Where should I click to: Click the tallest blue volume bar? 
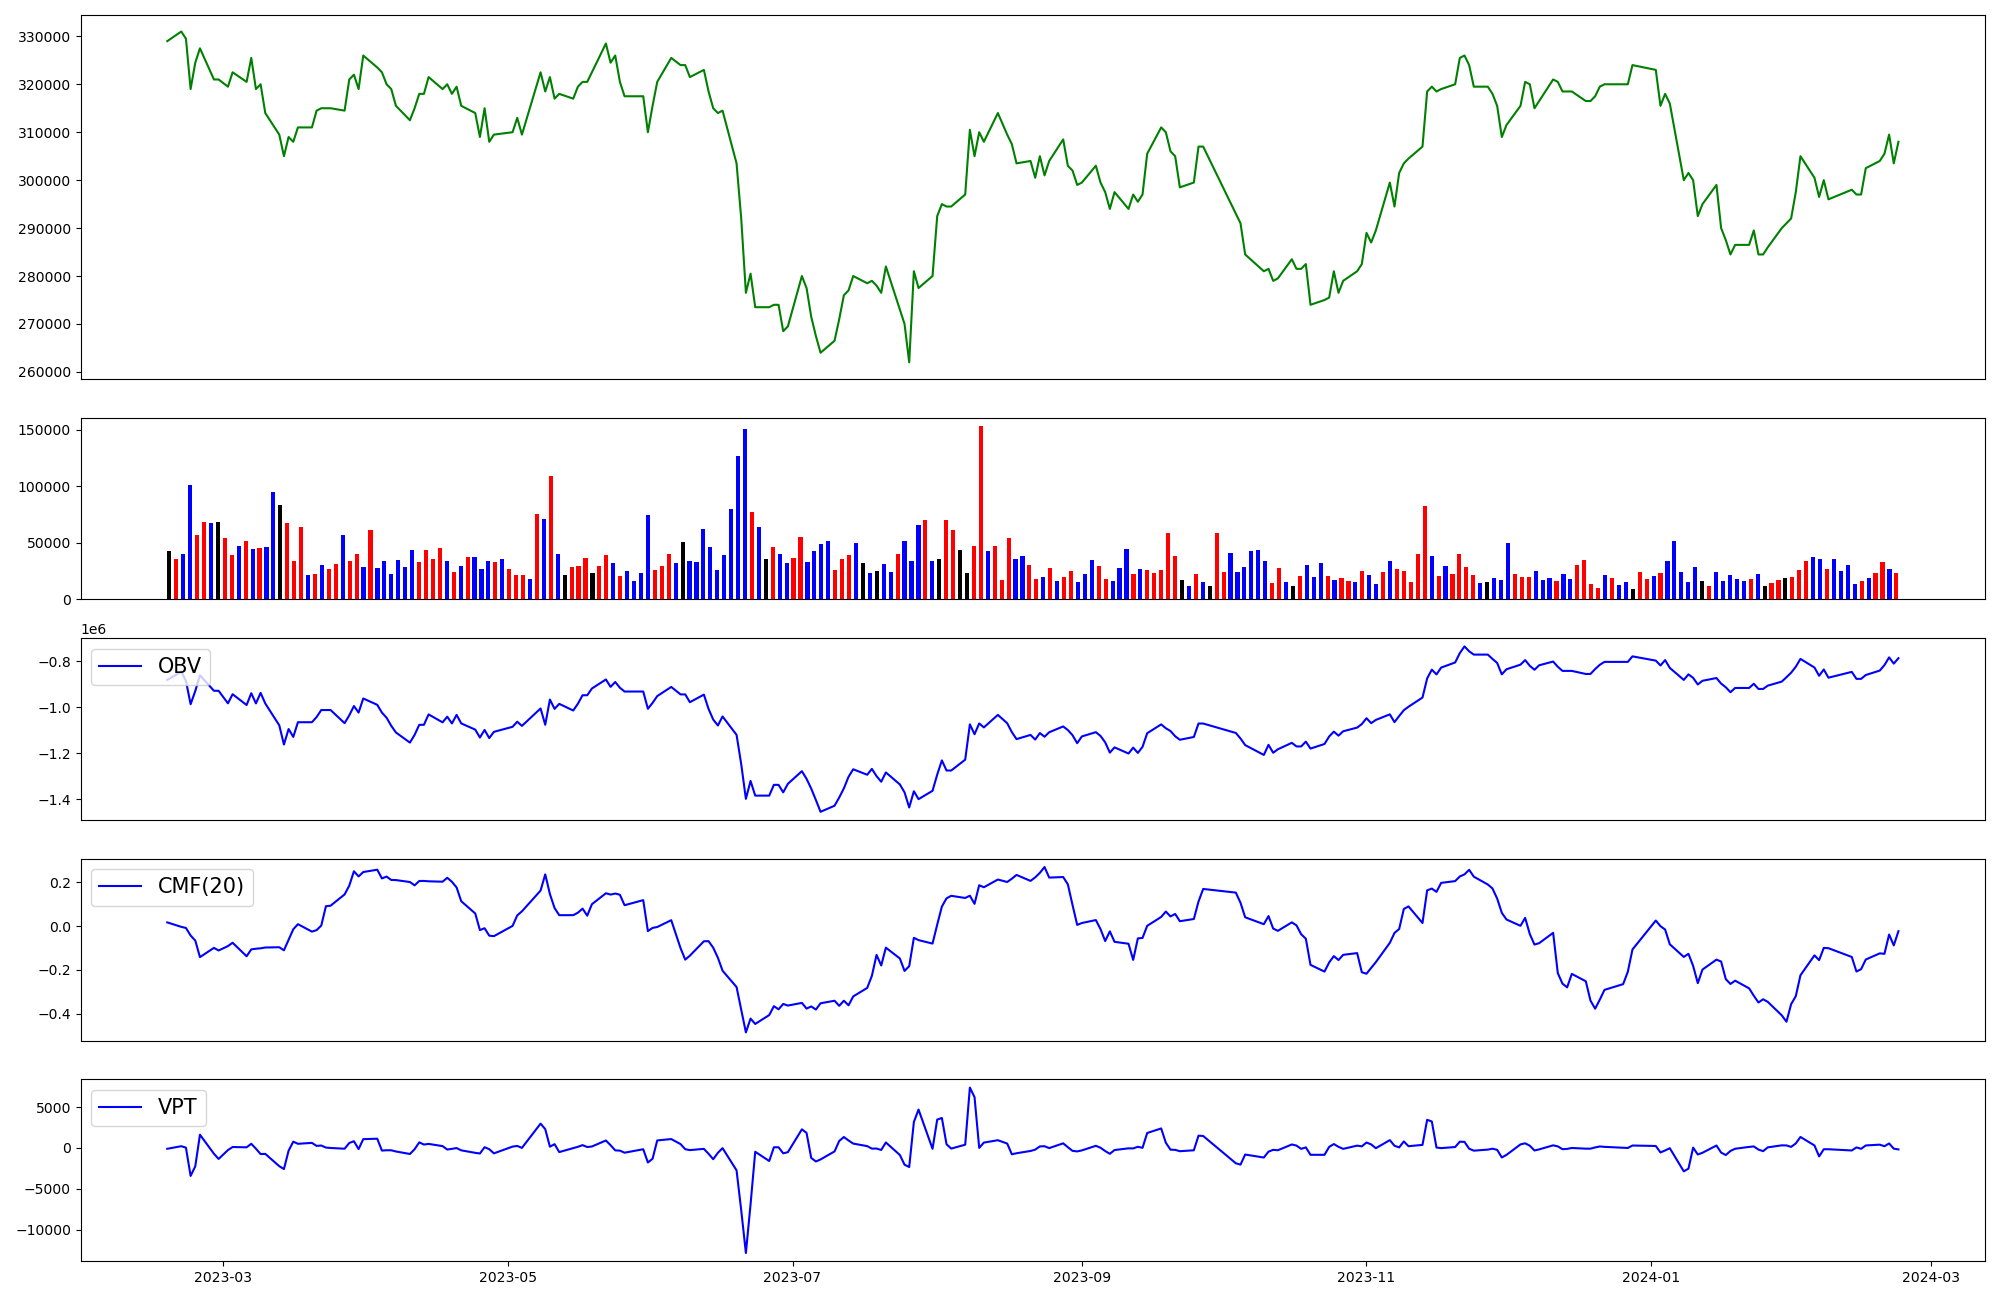(745, 514)
